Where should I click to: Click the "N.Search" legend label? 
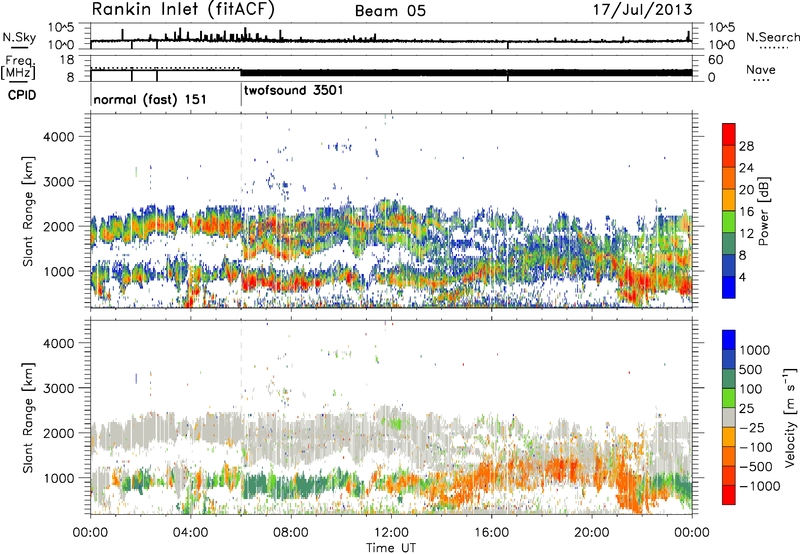point(772,37)
